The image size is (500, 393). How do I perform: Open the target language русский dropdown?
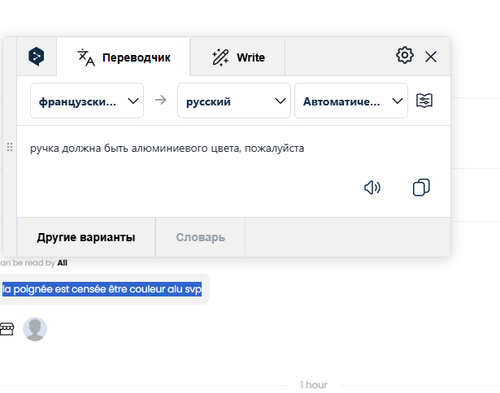click(234, 101)
